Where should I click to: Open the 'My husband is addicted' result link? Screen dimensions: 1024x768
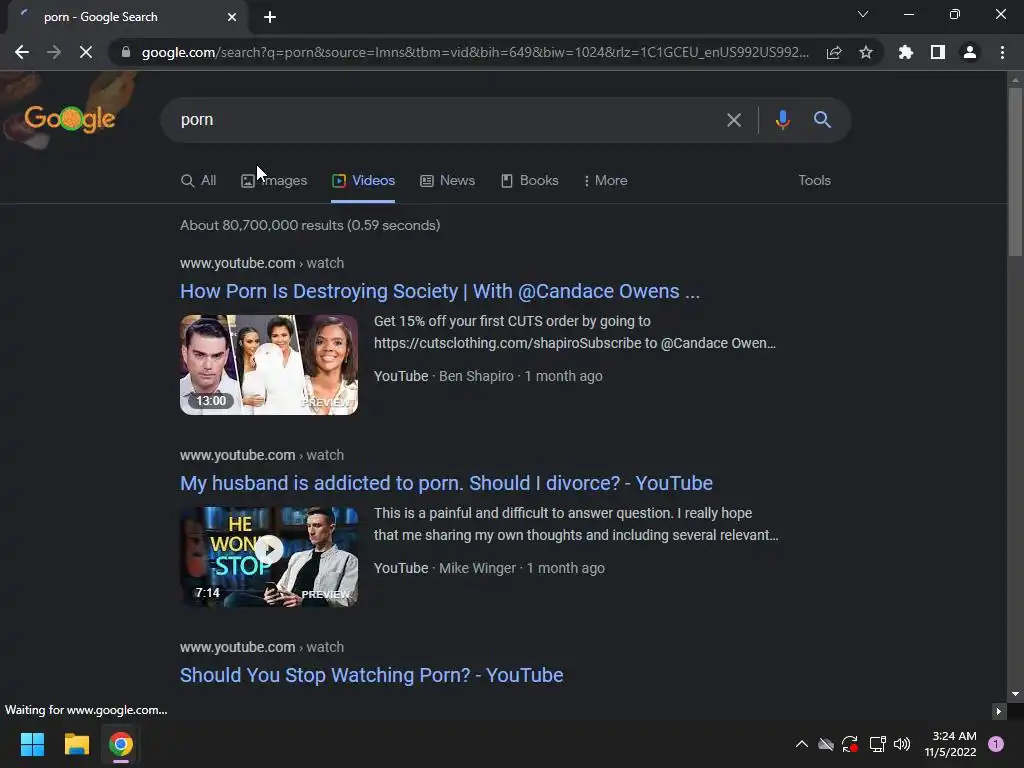446,483
